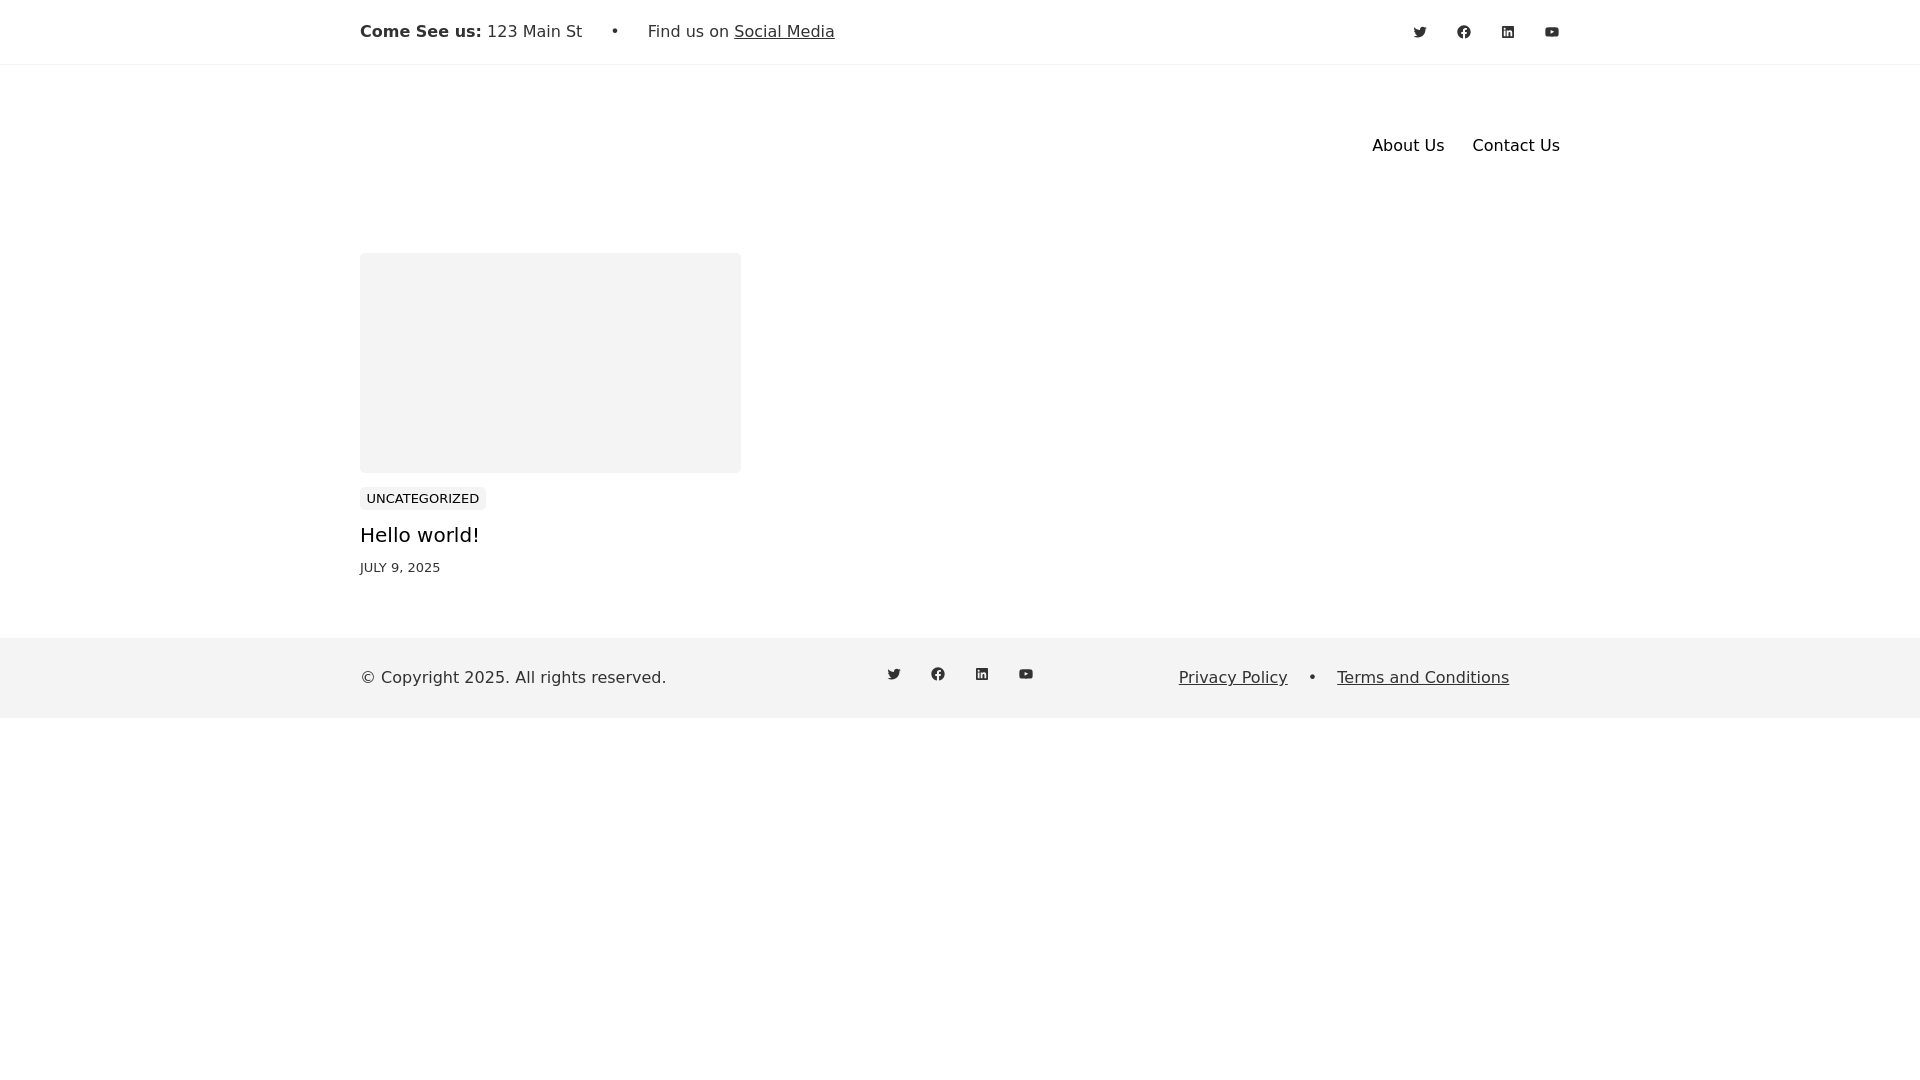Viewport: 1920px width, 1080px height.
Task: Open the Privacy Policy link
Action: pos(1233,678)
